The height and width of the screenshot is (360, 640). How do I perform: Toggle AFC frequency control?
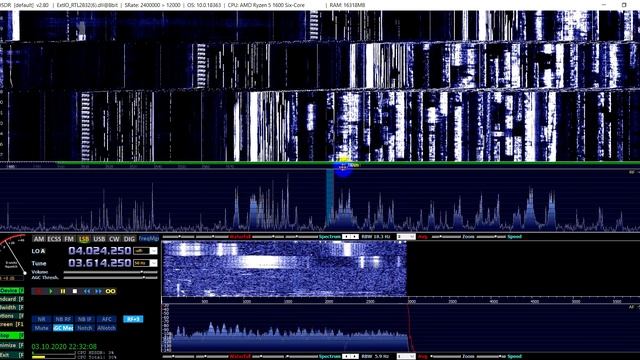point(107,319)
